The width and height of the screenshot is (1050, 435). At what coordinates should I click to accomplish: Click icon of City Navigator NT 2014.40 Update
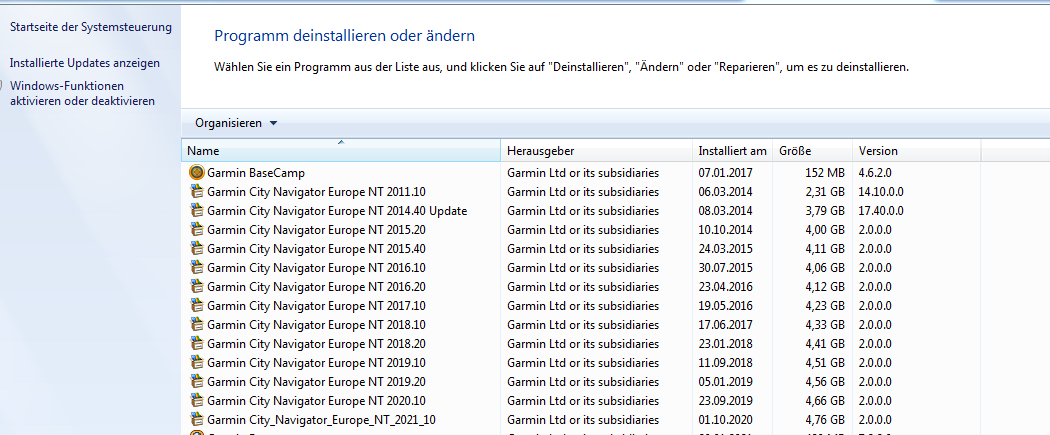[x=196, y=211]
